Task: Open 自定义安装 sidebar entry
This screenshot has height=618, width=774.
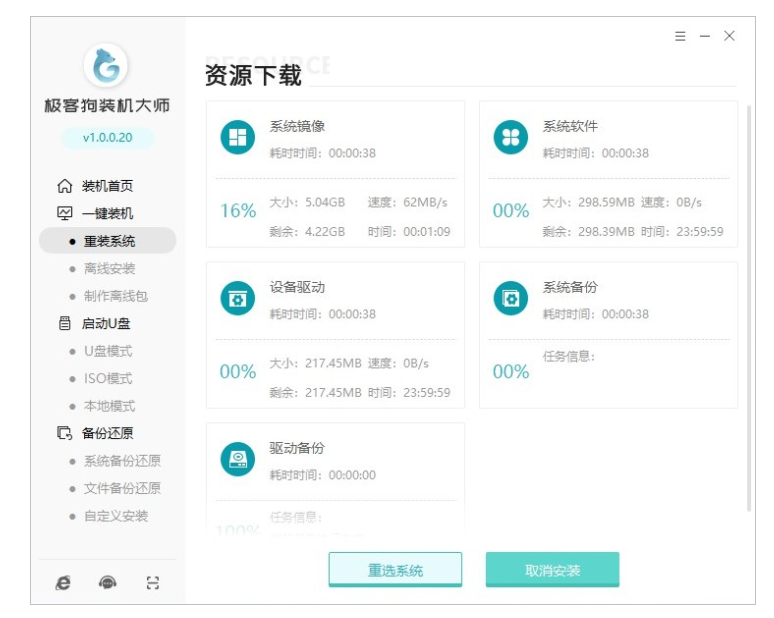Action: pyautogui.click(x=116, y=516)
